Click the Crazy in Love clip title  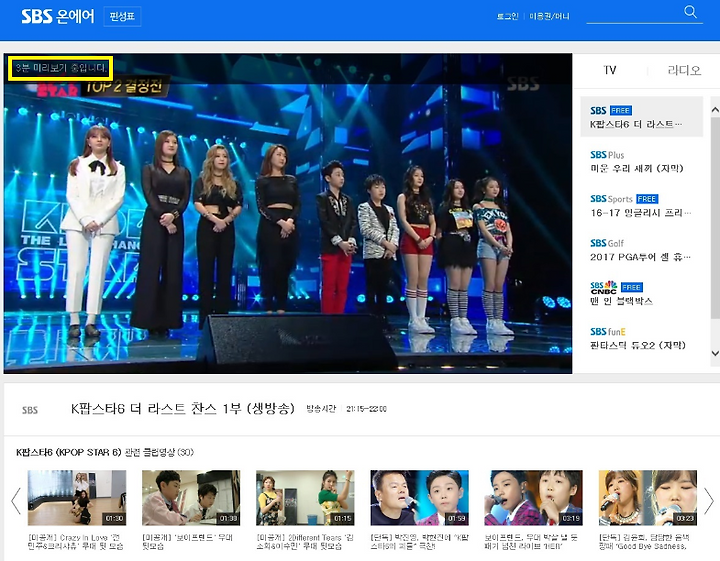[75, 542]
